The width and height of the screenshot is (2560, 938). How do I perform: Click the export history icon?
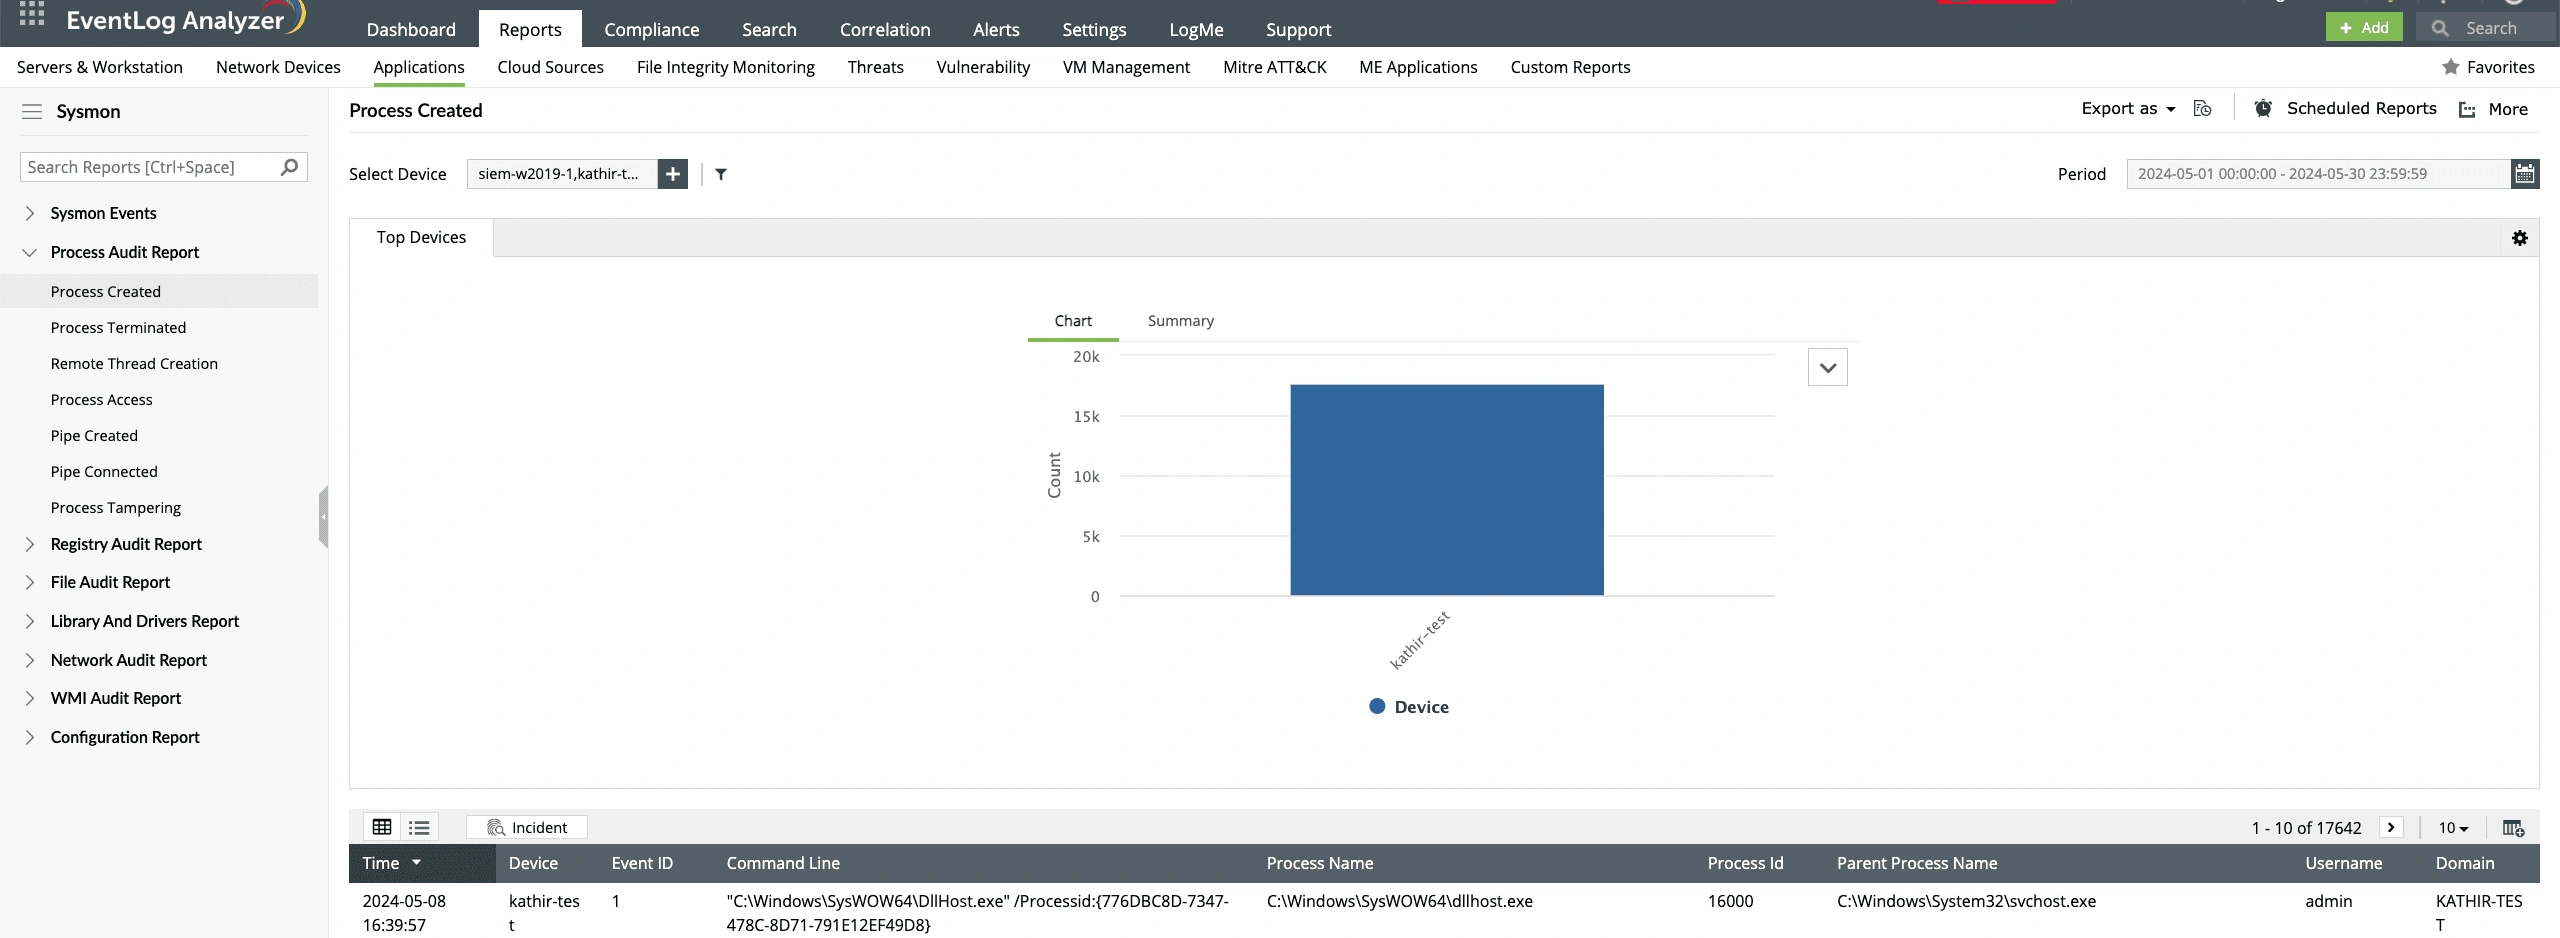pos(2202,109)
